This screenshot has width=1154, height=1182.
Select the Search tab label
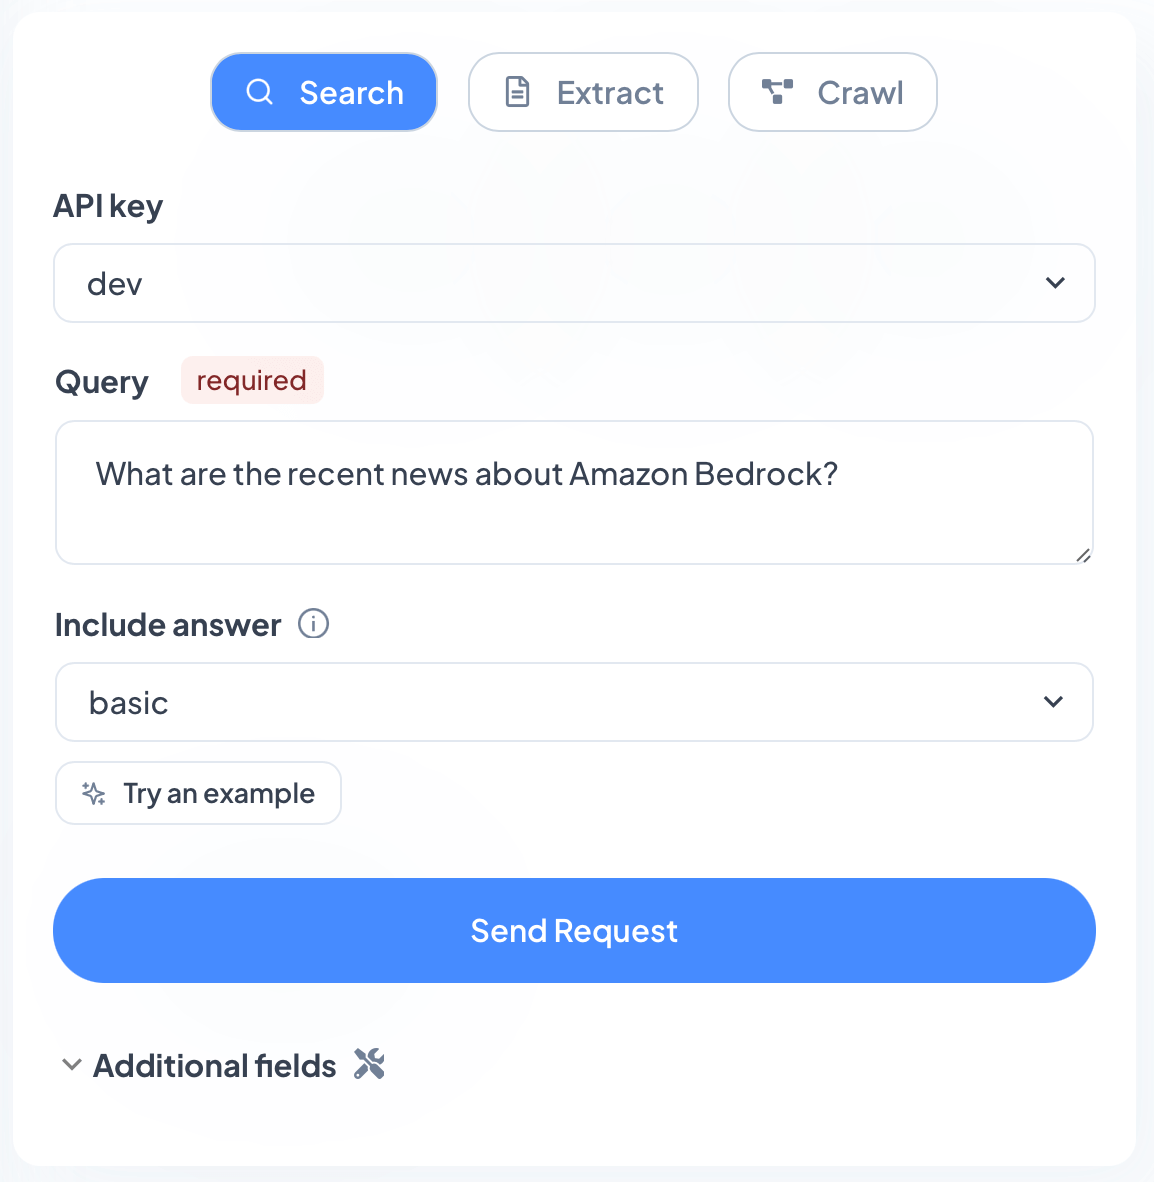[351, 93]
